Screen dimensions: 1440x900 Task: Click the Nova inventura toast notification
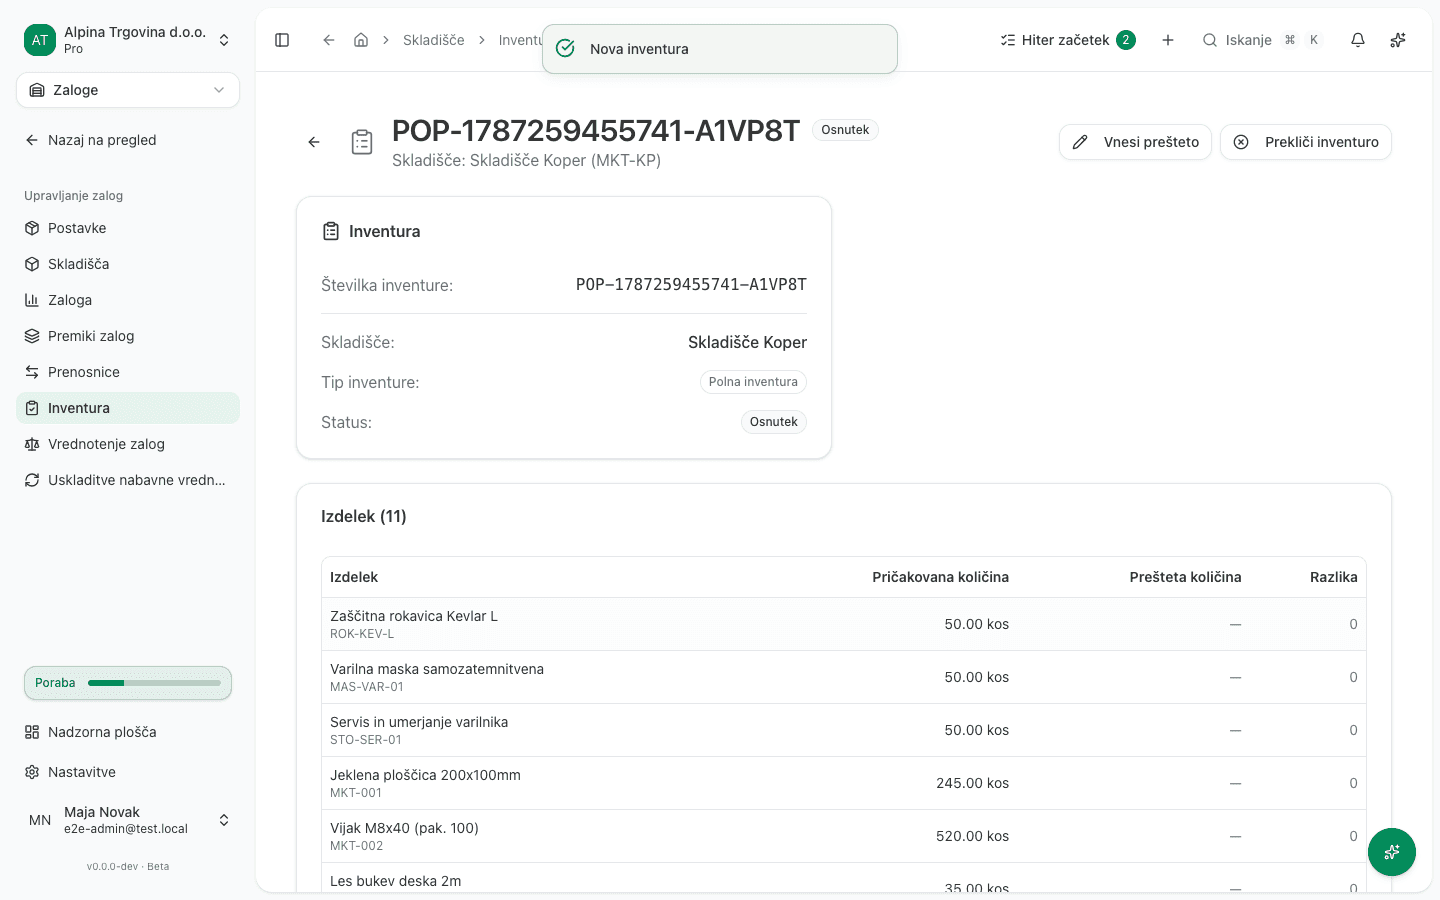pyautogui.click(x=720, y=49)
